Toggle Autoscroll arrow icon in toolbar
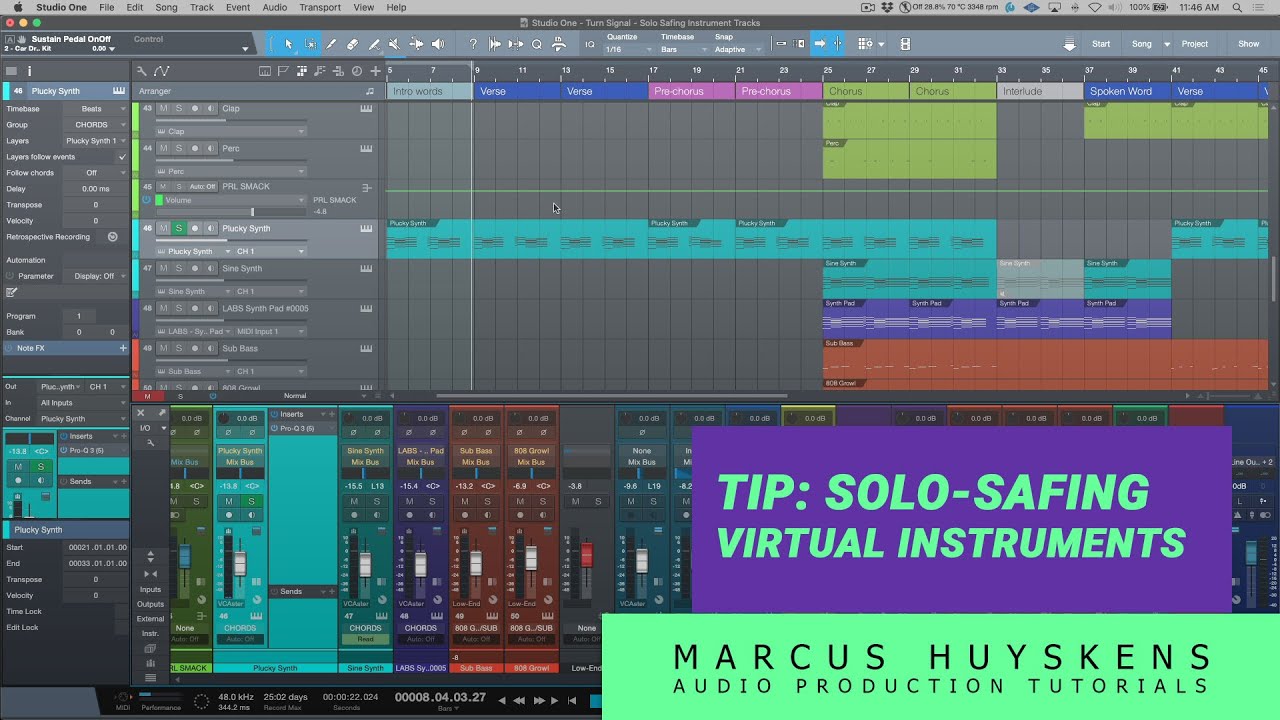1280x720 pixels. click(820, 44)
